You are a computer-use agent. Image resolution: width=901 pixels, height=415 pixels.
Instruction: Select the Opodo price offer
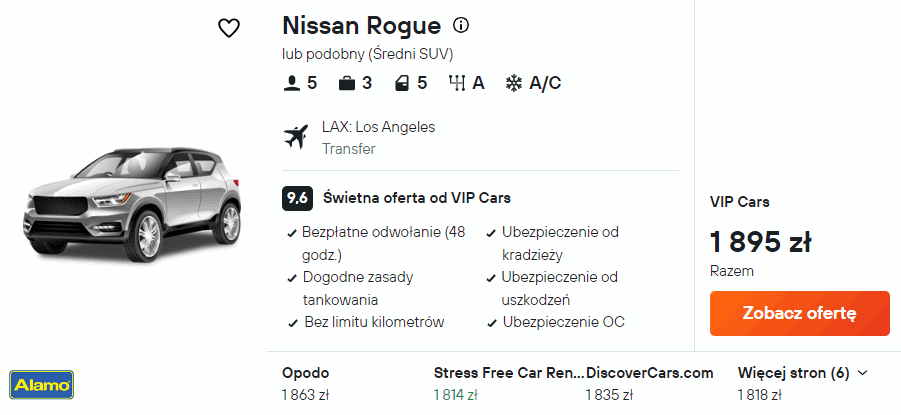(x=306, y=383)
